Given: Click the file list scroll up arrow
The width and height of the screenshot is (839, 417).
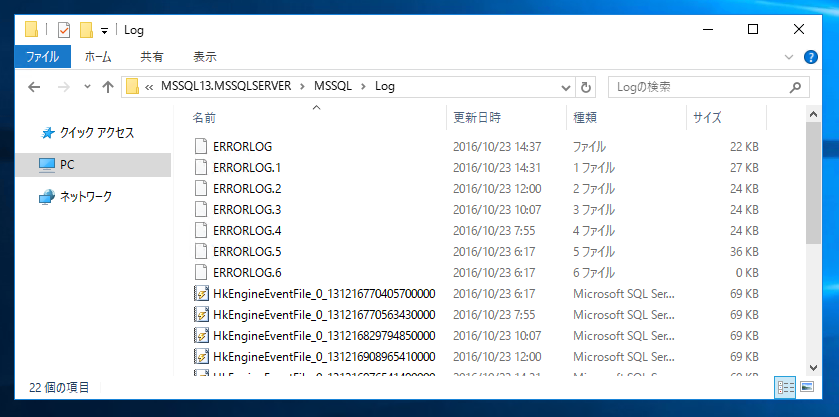Looking at the screenshot, I should pyautogui.click(x=813, y=113).
